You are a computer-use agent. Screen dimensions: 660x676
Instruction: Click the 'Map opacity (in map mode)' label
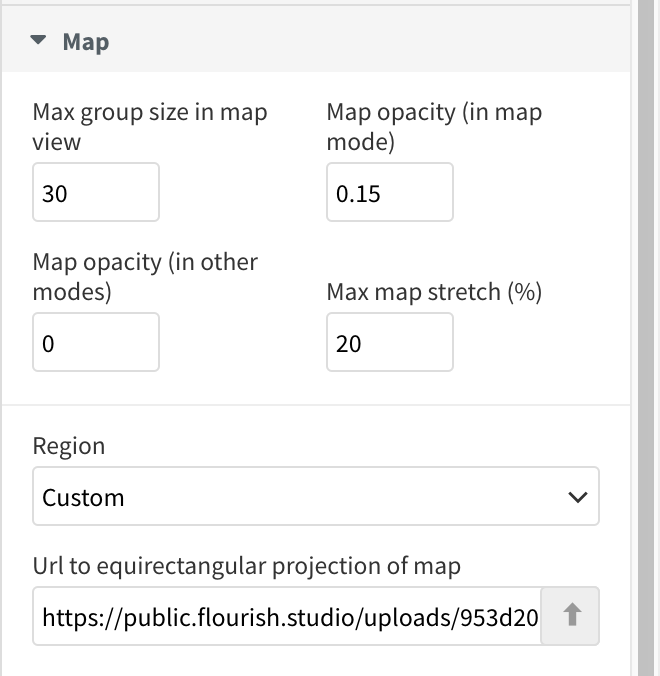[x=434, y=127]
